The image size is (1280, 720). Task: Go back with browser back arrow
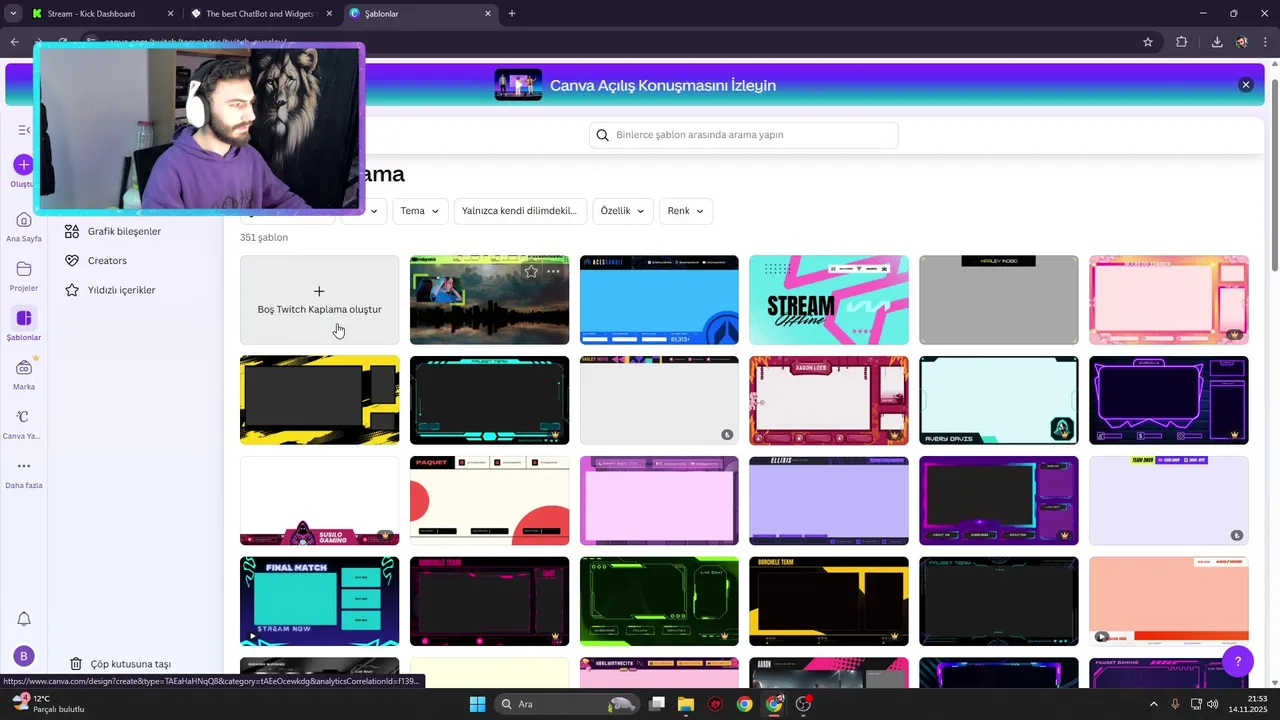click(14, 42)
